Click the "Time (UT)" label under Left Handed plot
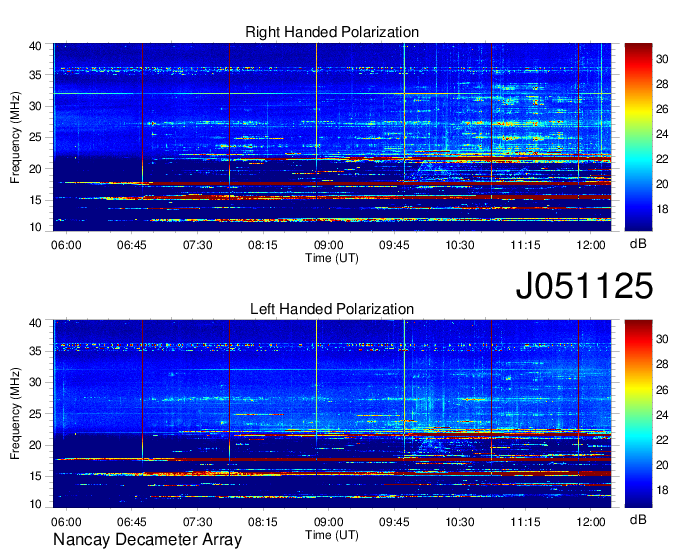Image resolution: width=680 pixels, height=552 pixels. pos(332,535)
